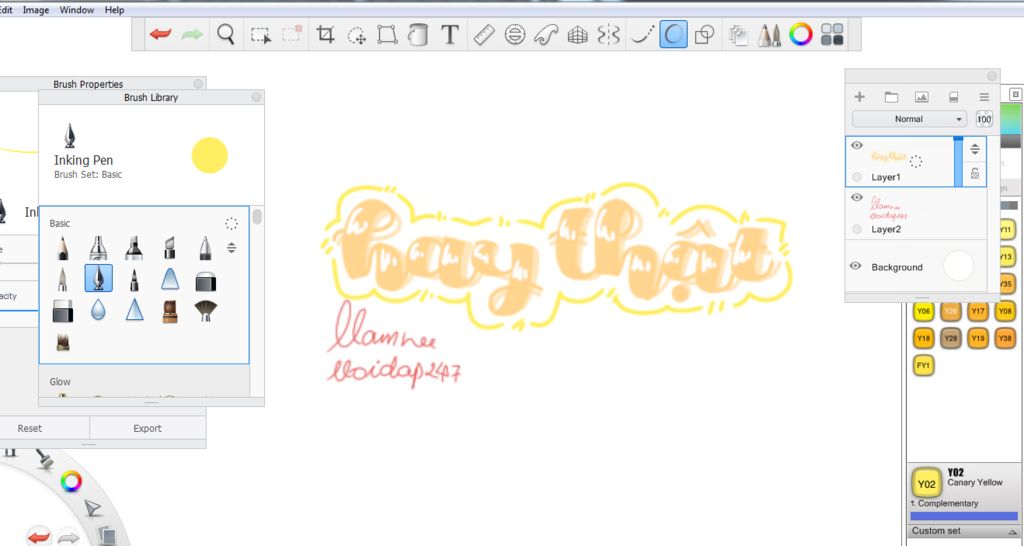
Task: Create a layer group with folder icon
Action: [x=891, y=97]
